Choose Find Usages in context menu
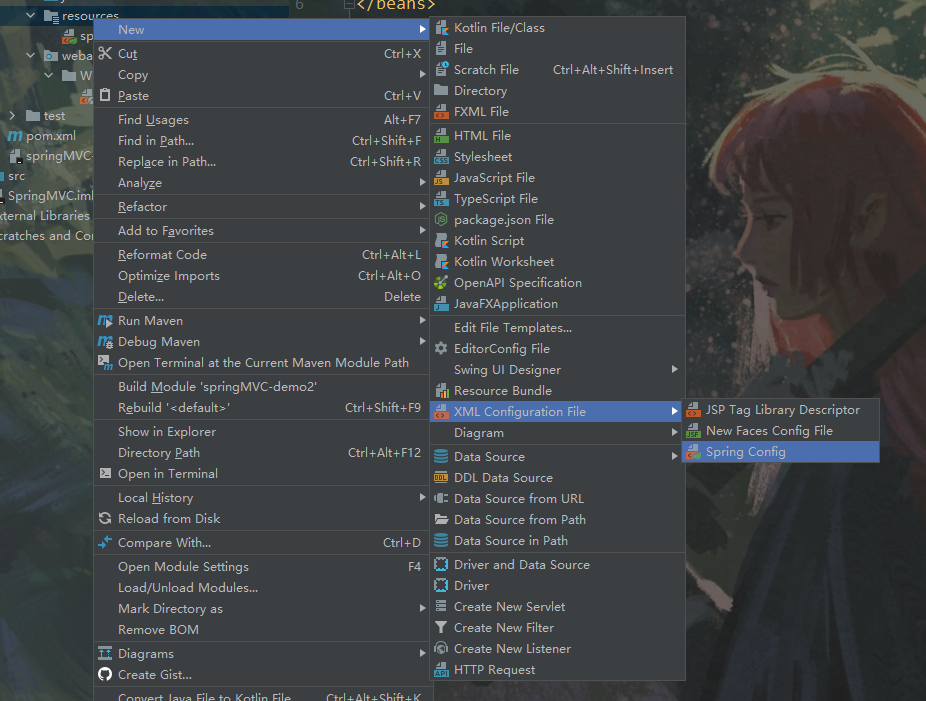The width and height of the screenshot is (926, 701). pyautogui.click(x=261, y=120)
